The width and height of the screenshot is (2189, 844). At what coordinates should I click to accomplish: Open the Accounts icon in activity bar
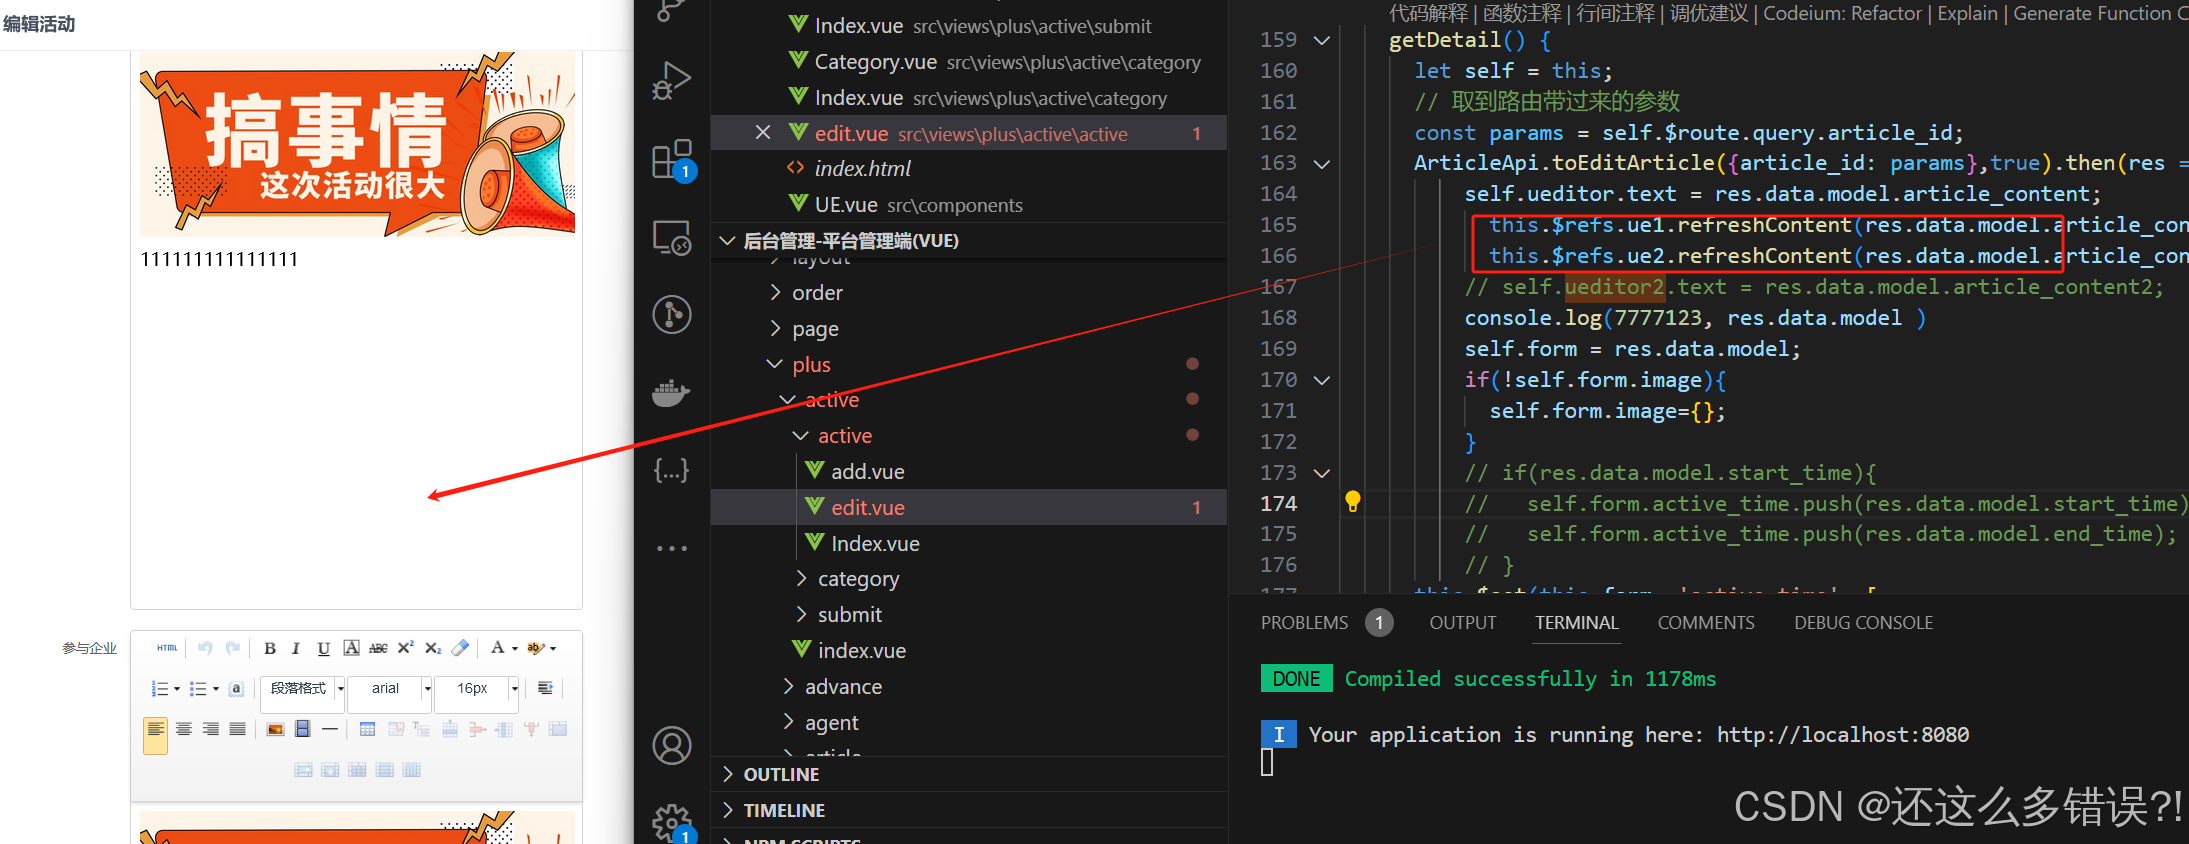point(672,746)
